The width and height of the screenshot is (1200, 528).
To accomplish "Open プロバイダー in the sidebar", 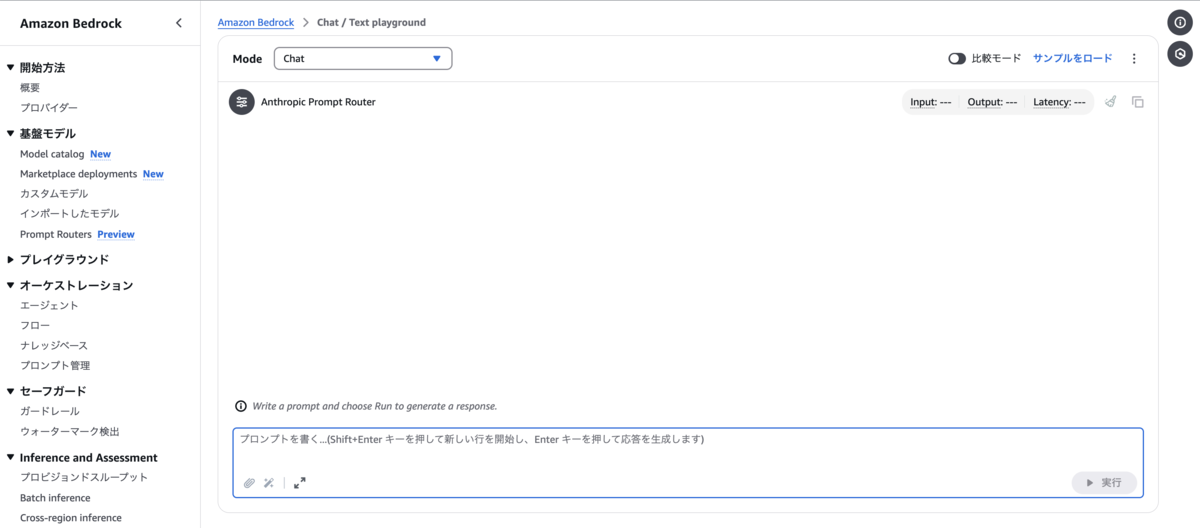I will coord(49,108).
